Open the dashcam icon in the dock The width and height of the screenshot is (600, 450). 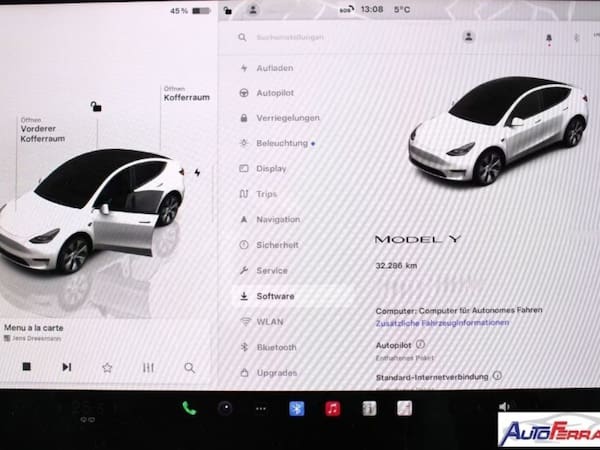click(225, 409)
